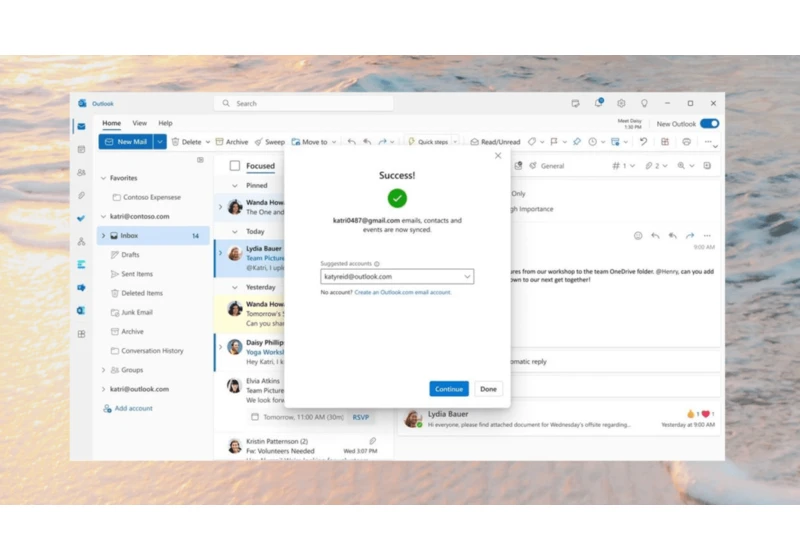This screenshot has height=560, width=800.
Task: Turn off the New Outlook toggle
Action: point(710,124)
